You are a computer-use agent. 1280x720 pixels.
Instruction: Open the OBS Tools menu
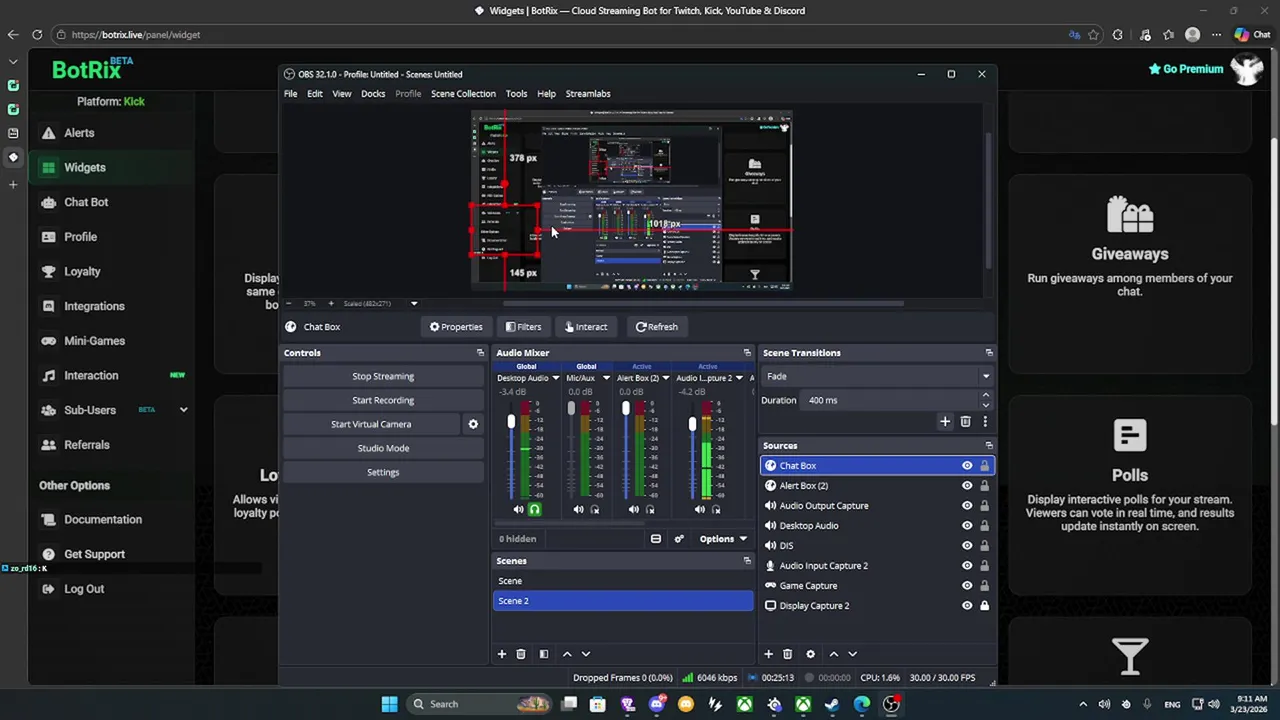[x=516, y=94]
